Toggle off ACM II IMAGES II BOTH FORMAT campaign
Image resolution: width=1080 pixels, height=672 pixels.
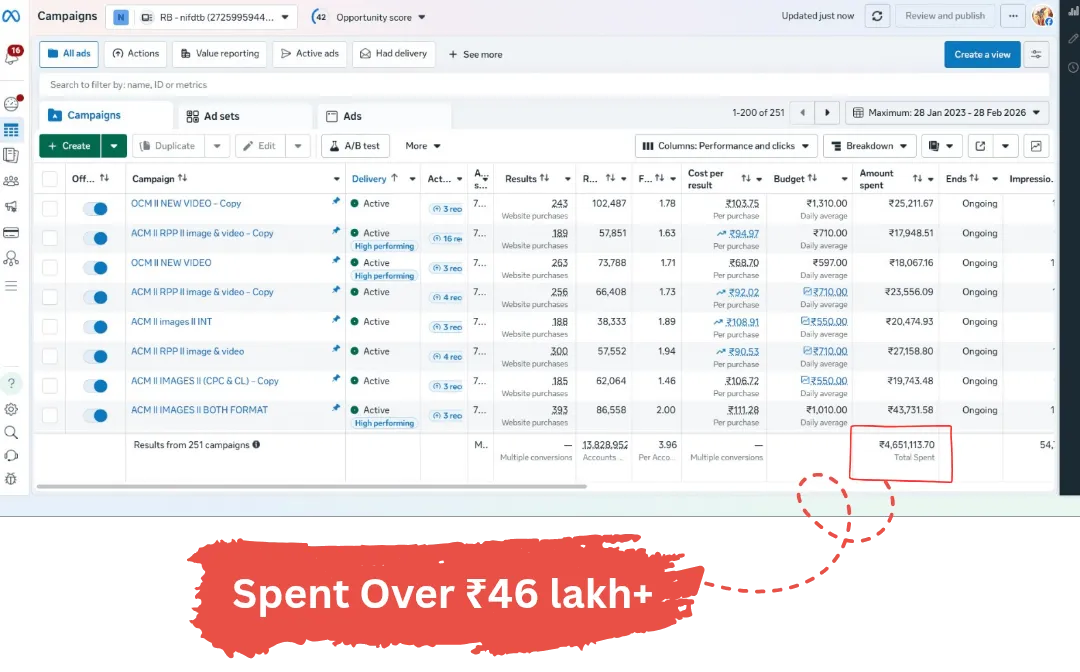tap(95, 416)
